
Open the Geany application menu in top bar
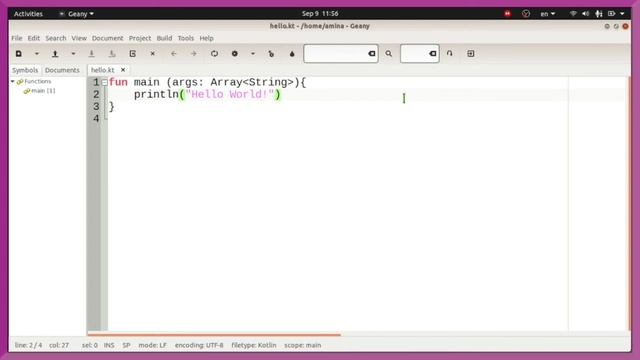click(x=76, y=14)
